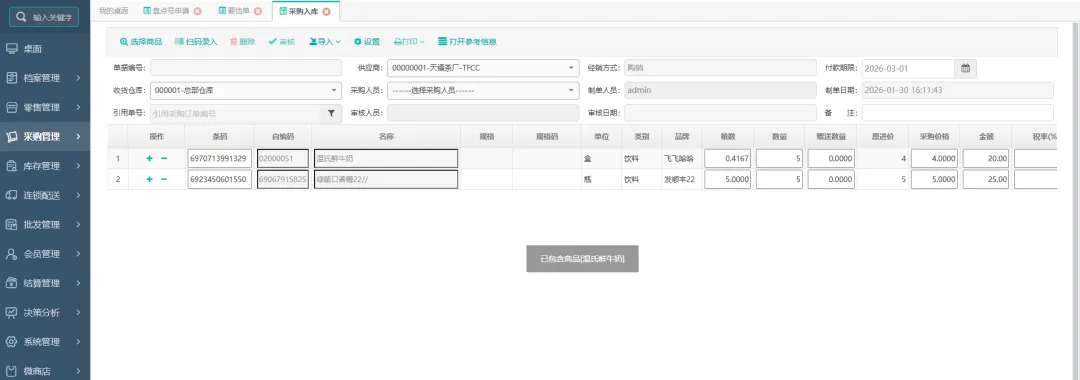Click the 已包含商品 toast message
The width and height of the screenshot is (1080, 380).
tap(582, 259)
